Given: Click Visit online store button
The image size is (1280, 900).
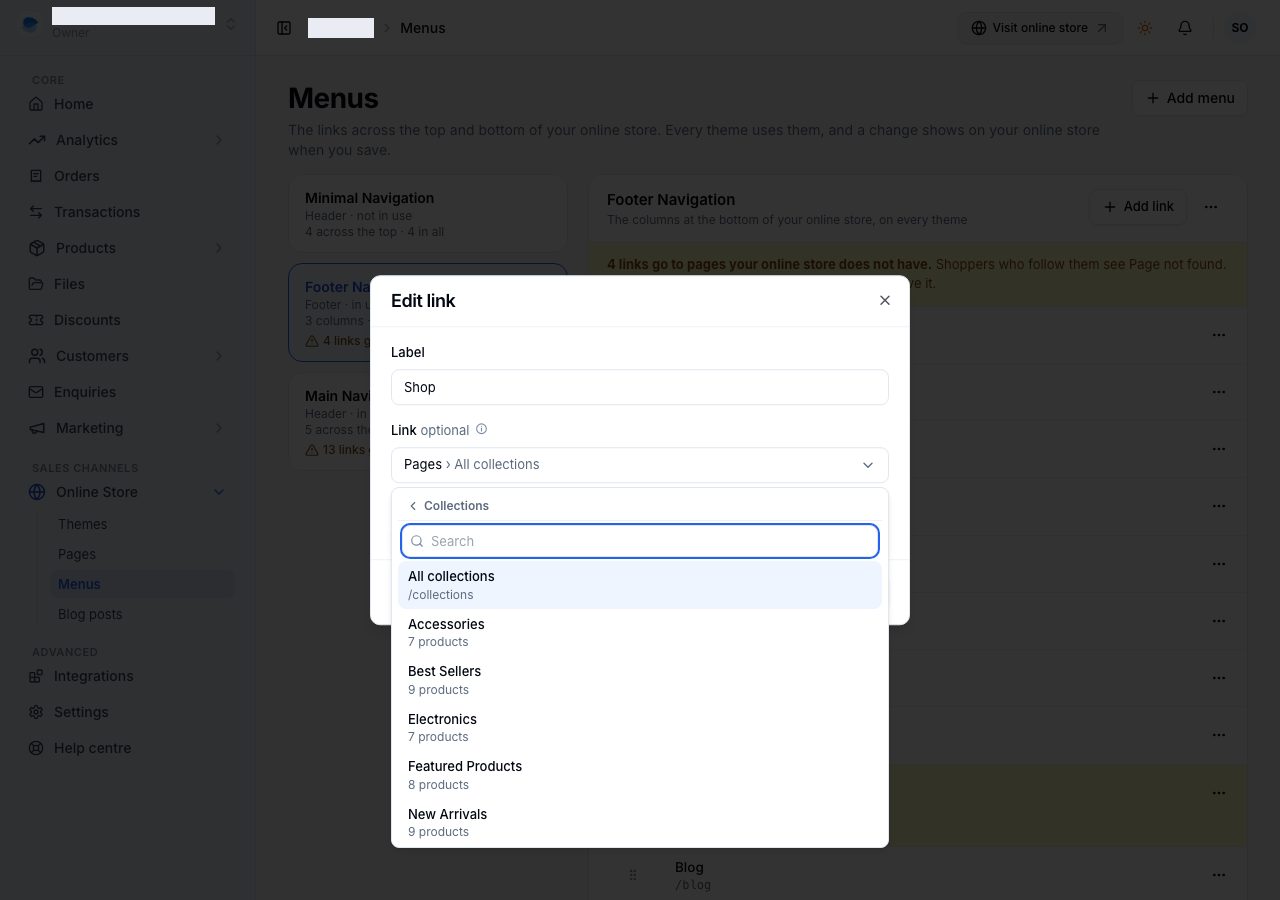Looking at the screenshot, I should pyautogui.click(x=1040, y=28).
